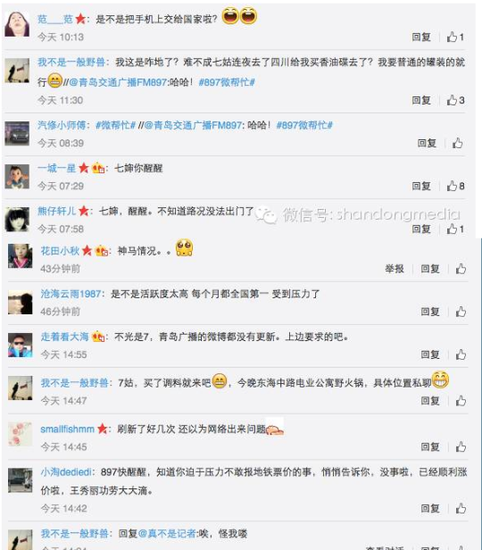Click thumbs-up on 汽修小师傅's comment

[457, 143]
